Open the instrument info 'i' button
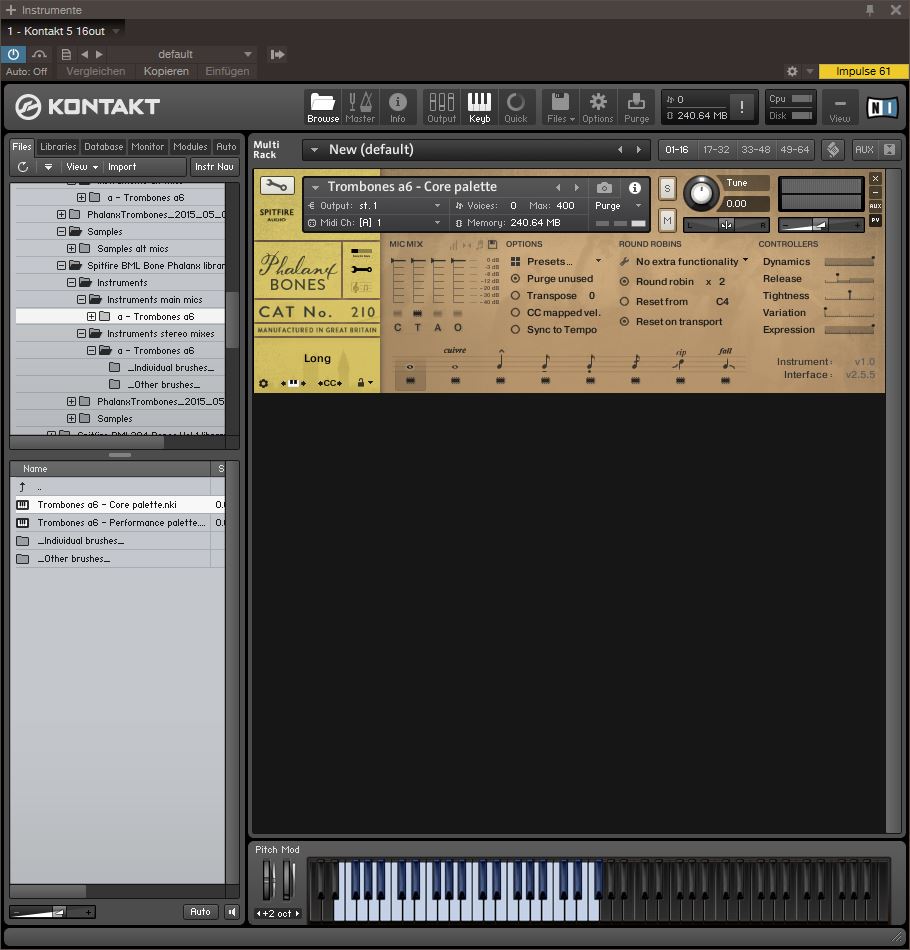The height and width of the screenshot is (950, 910). pos(634,188)
